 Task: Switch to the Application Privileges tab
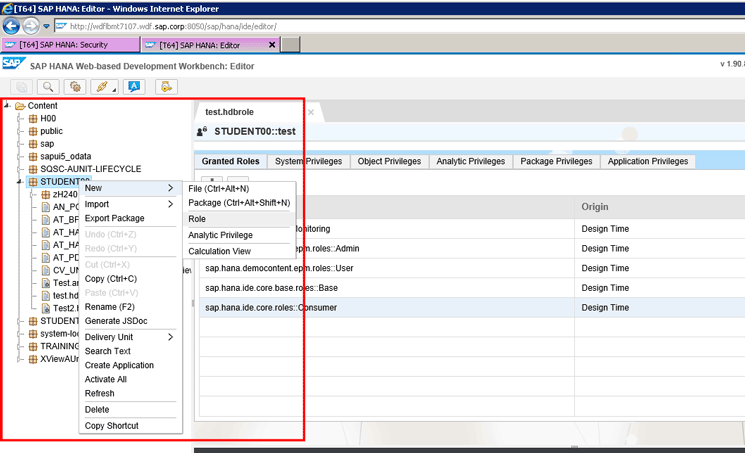tap(648, 161)
